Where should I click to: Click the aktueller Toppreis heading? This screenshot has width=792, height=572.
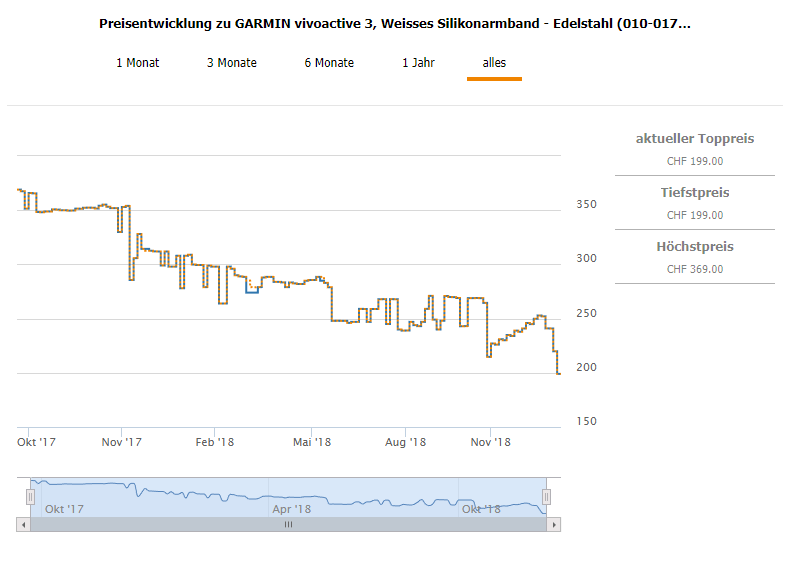click(x=695, y=138)
